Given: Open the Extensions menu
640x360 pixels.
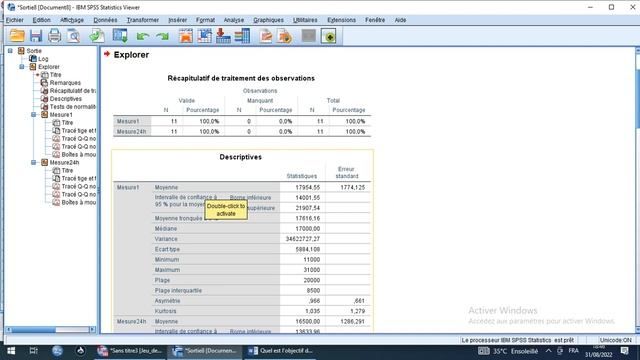Looking at the screenshot, I should pyautogui.click(x=342, y=20).
